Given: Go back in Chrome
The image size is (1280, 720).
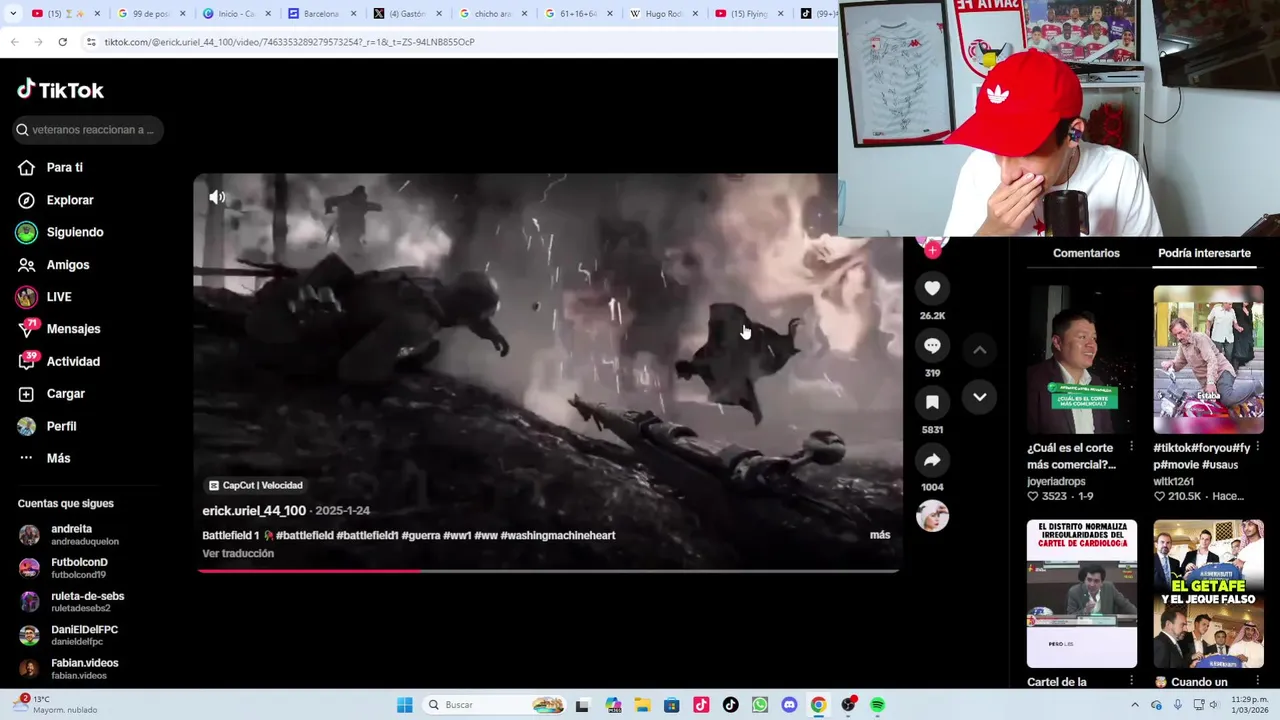Looking at the screenshot, I should (x=14, y=42).
